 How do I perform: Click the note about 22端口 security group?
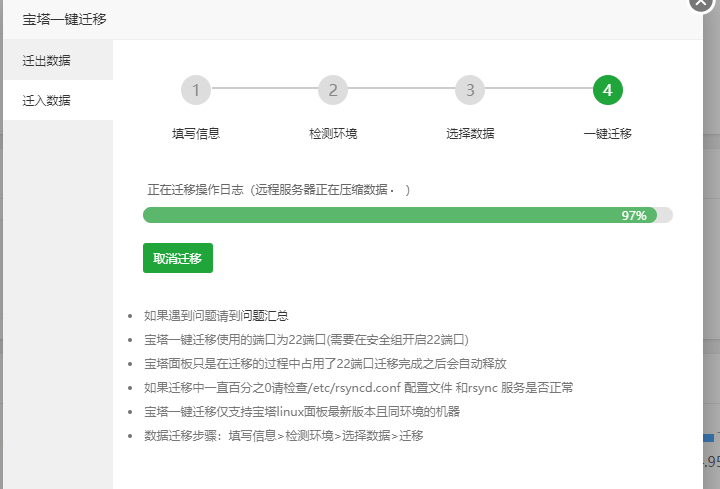[x=306, y=340]
